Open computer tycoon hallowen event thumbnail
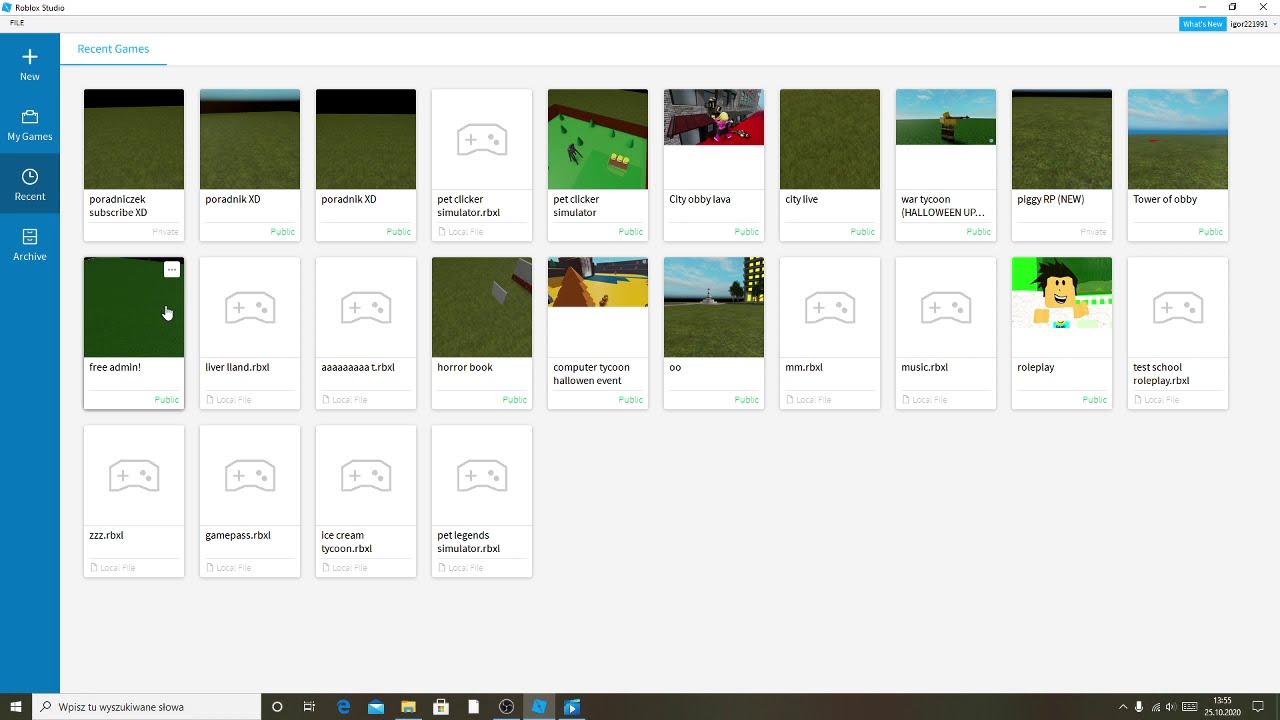Viewport: 1280px width, 720px height. [x=598, y=282]
